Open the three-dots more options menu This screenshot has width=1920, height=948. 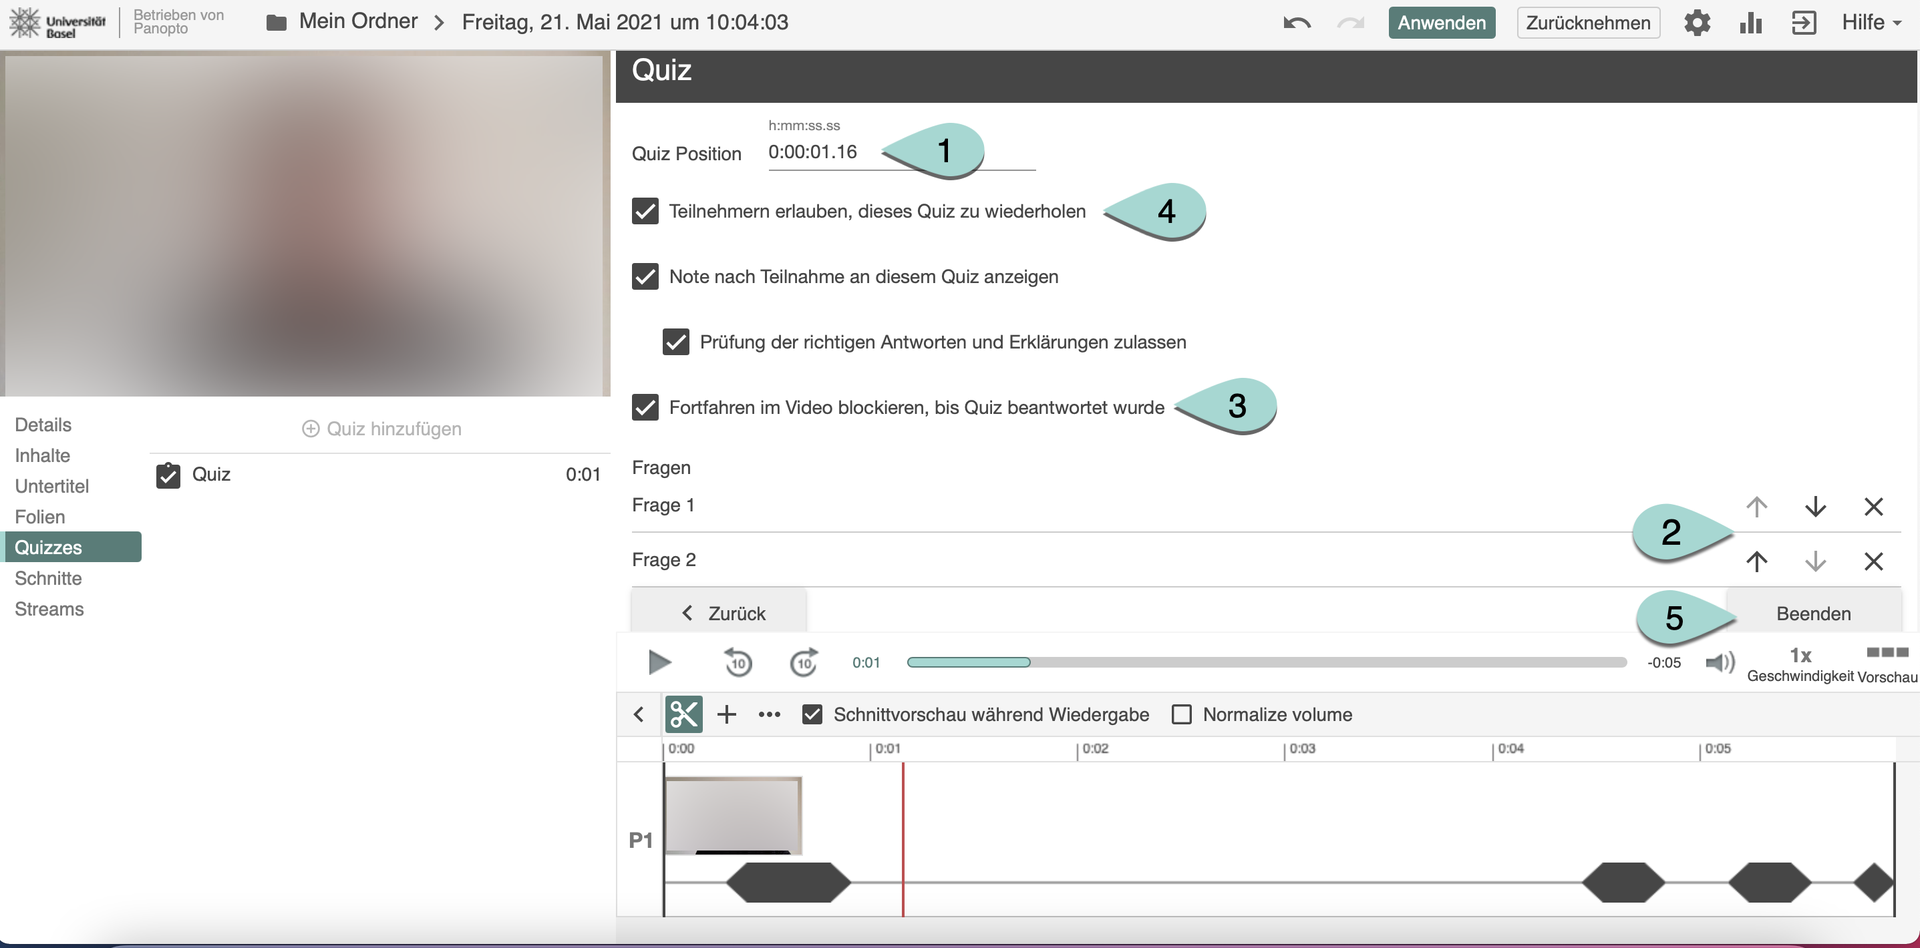pos(769,714)
